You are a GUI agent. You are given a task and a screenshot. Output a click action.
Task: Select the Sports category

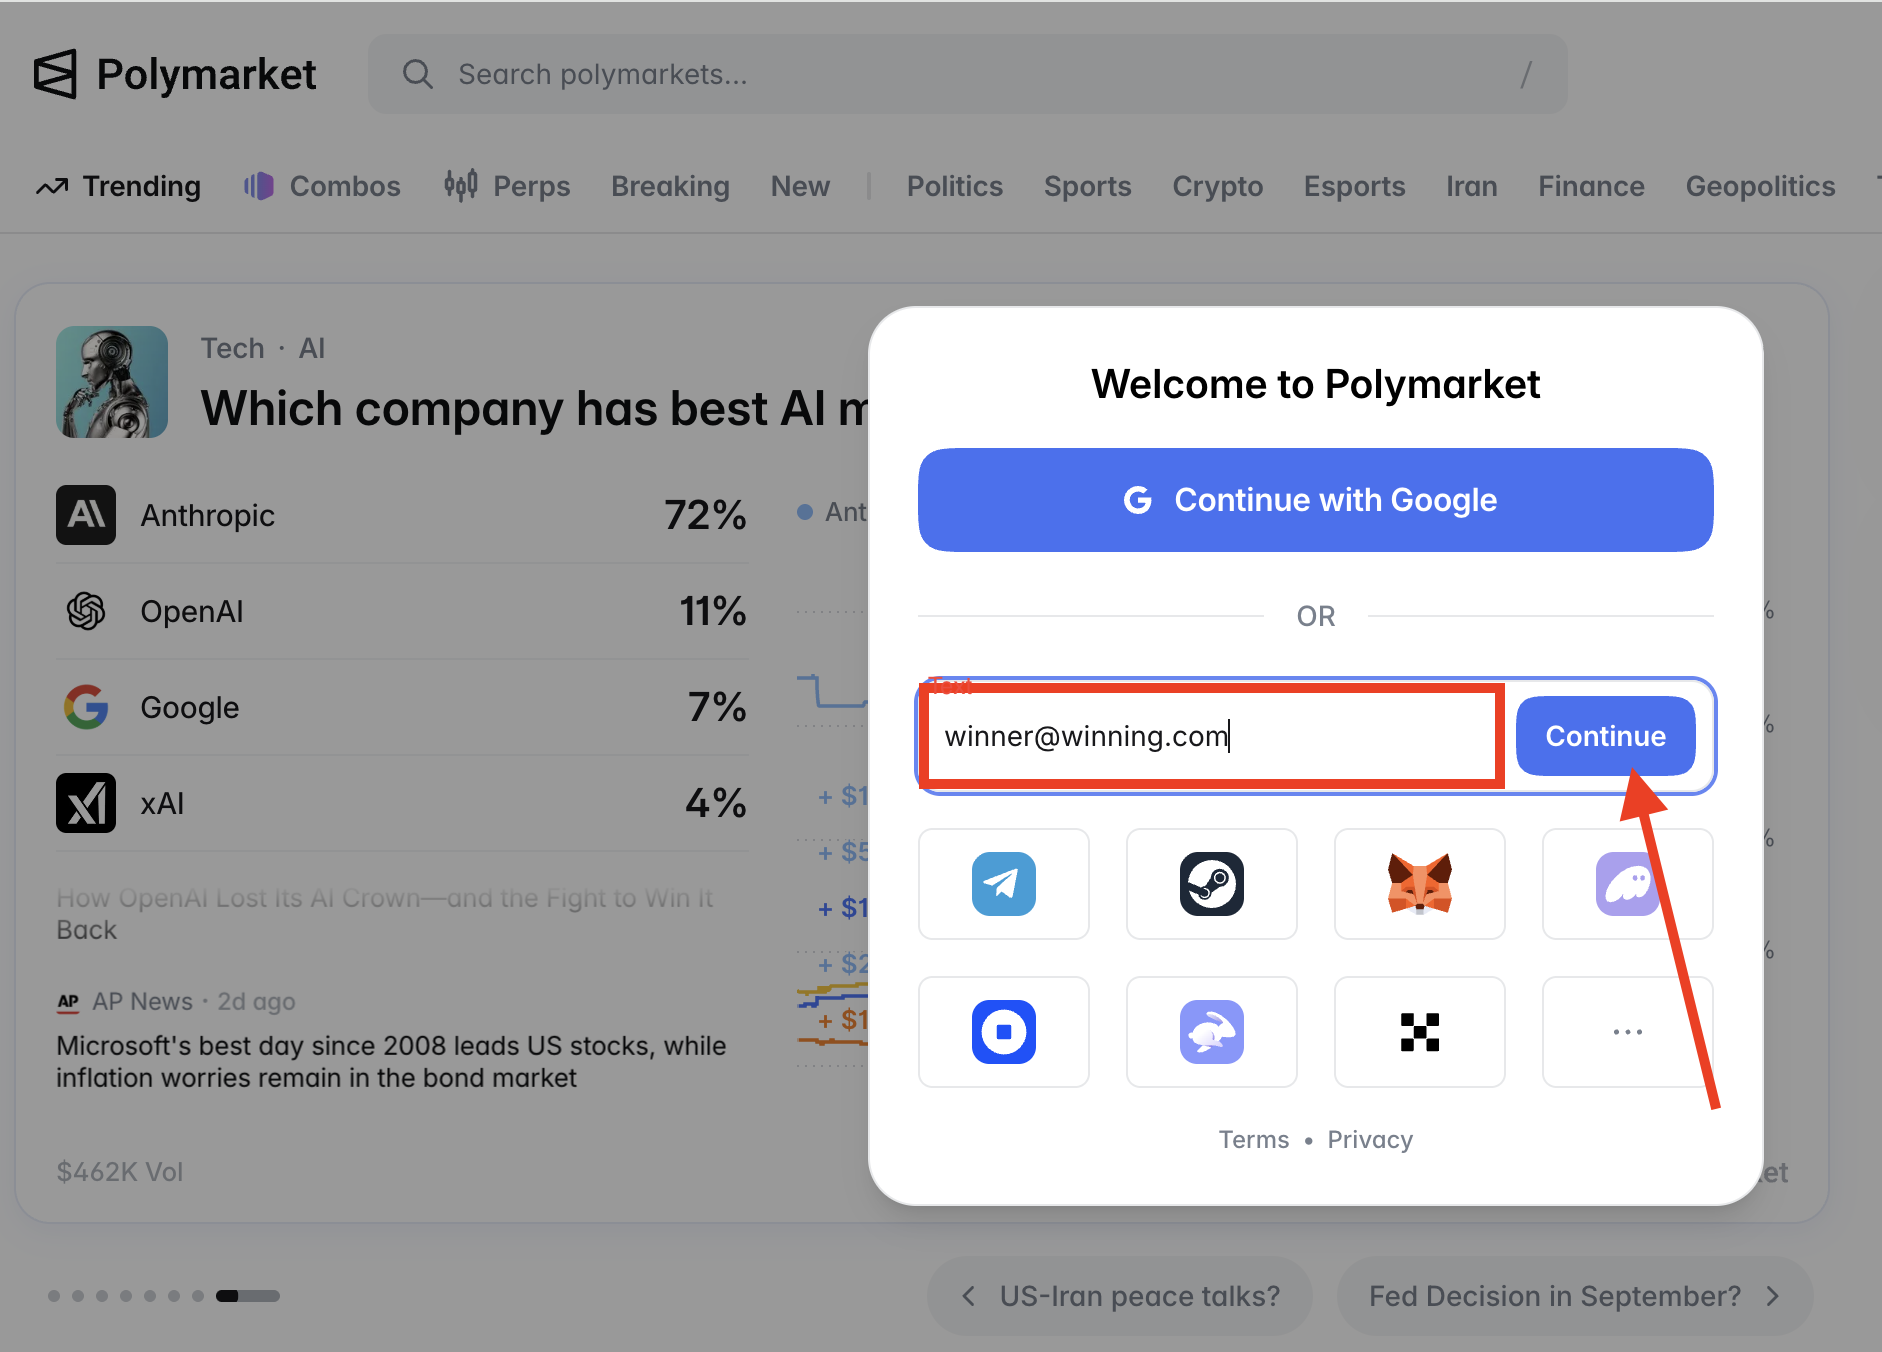[1088, 186]
